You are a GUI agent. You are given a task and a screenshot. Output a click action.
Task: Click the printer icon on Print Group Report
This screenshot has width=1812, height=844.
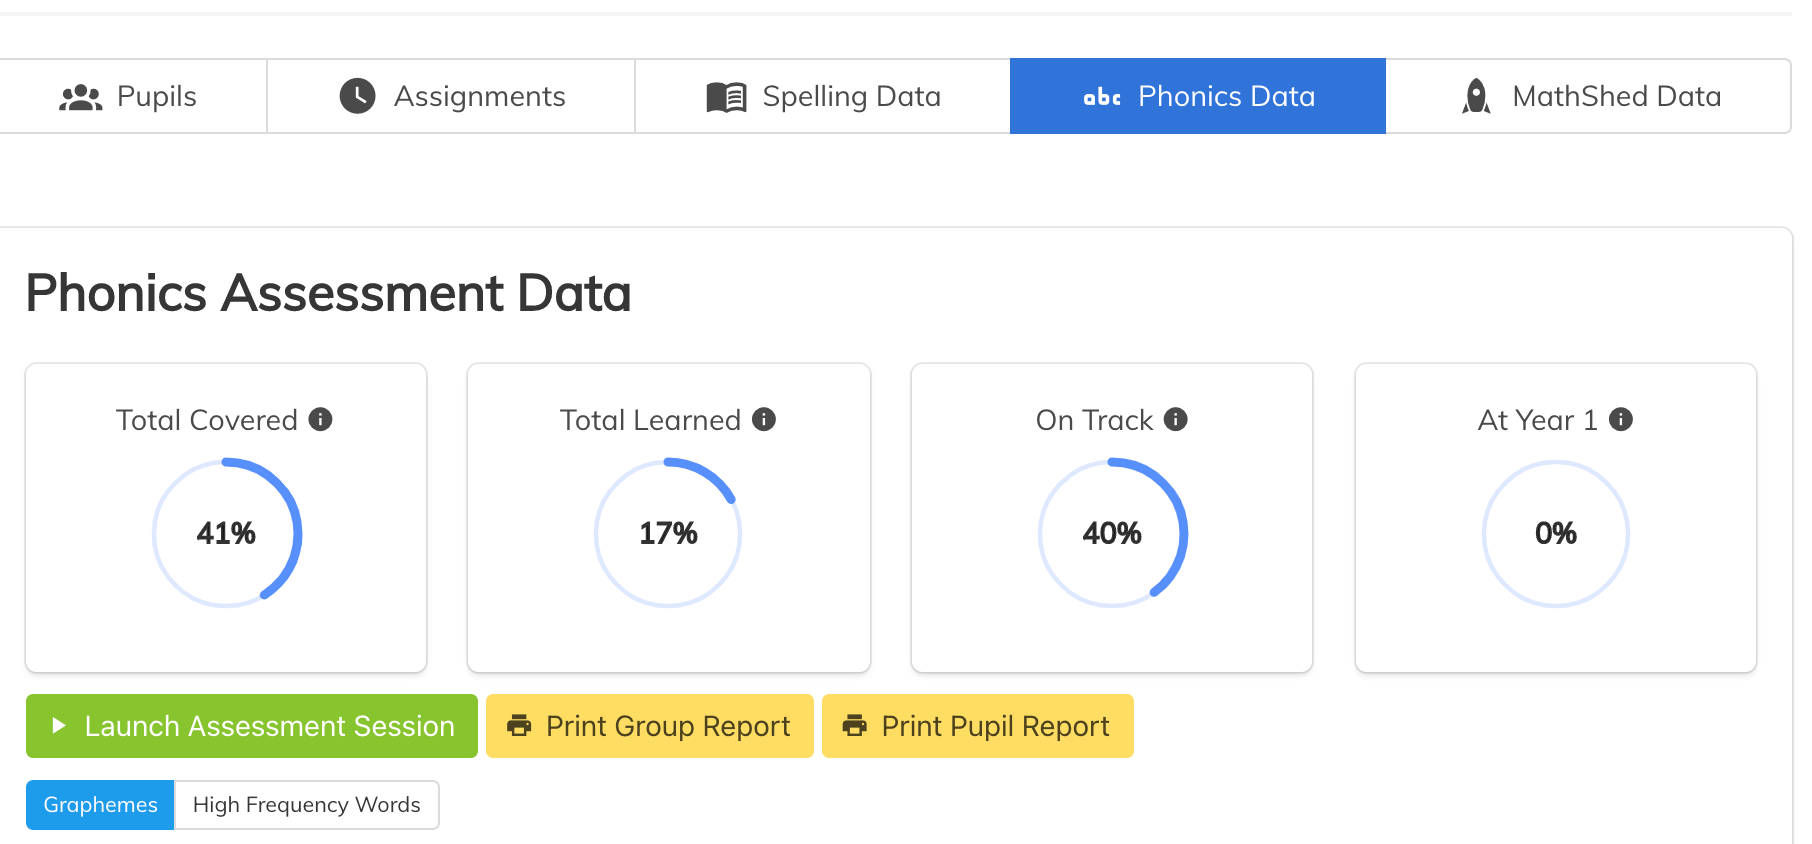[x=519, y=725]
